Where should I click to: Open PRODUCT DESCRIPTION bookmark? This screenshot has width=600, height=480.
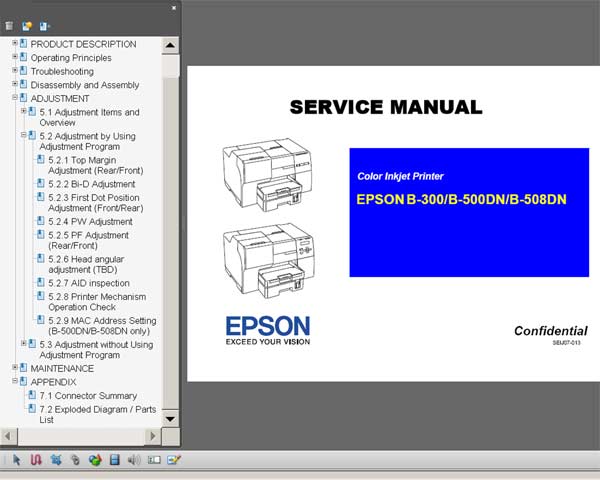point(83,44)
